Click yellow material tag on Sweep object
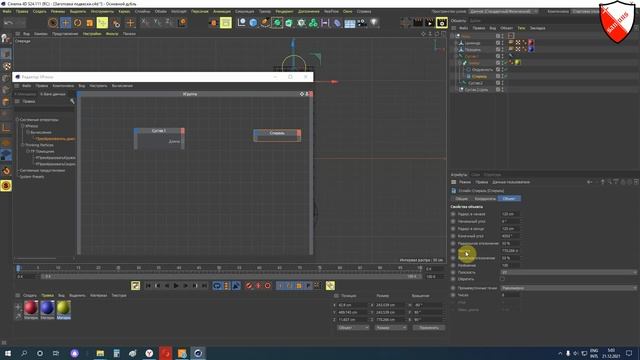The width and height of the screenshot is (640, 360). coord(518,62)
